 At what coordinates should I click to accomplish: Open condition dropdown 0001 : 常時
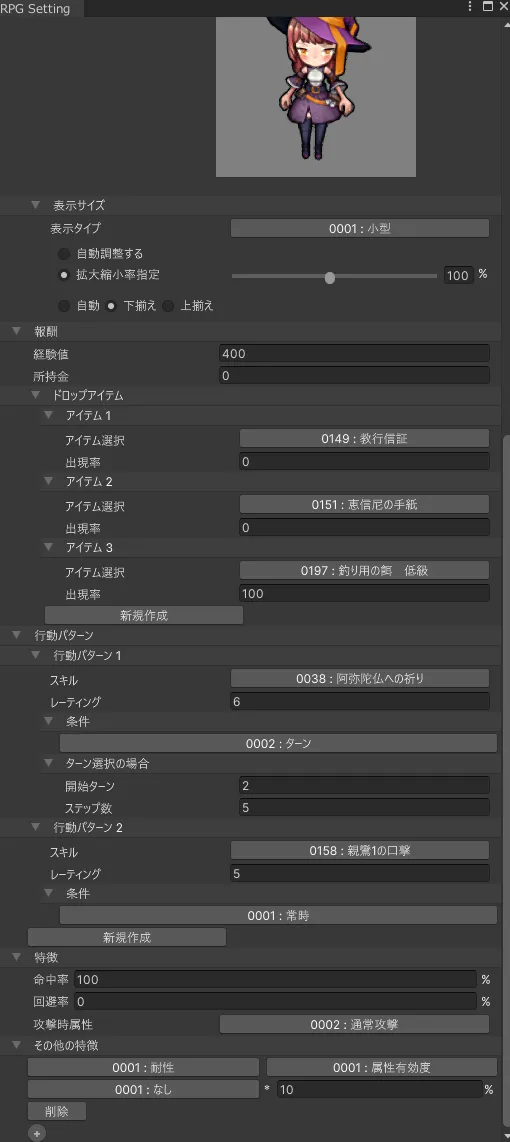(x=278, y=915)
